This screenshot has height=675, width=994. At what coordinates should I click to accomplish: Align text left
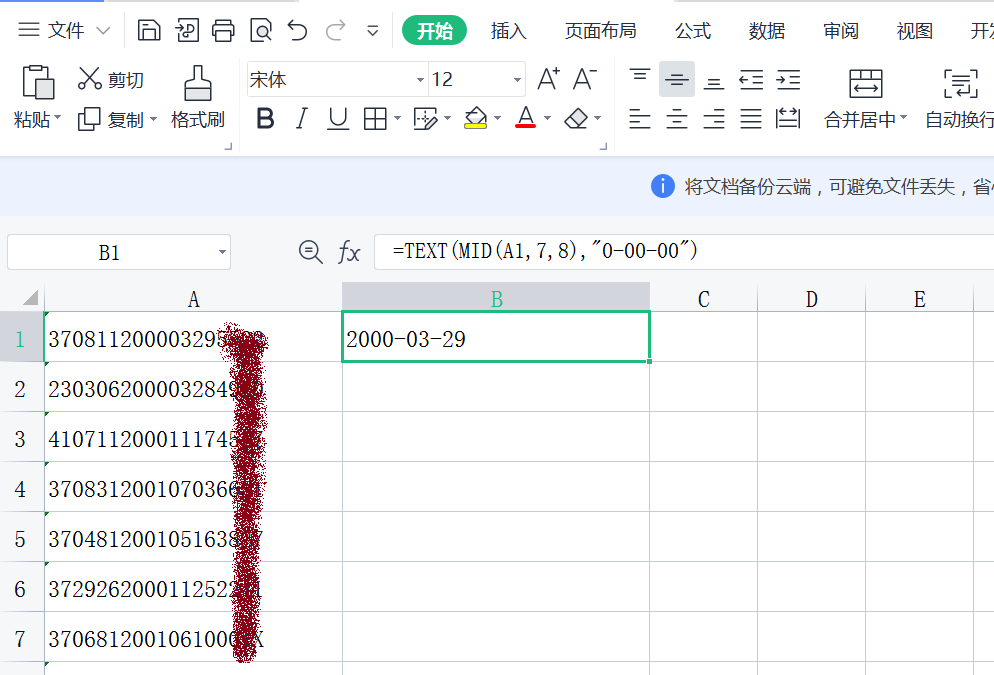pos(640,119)
